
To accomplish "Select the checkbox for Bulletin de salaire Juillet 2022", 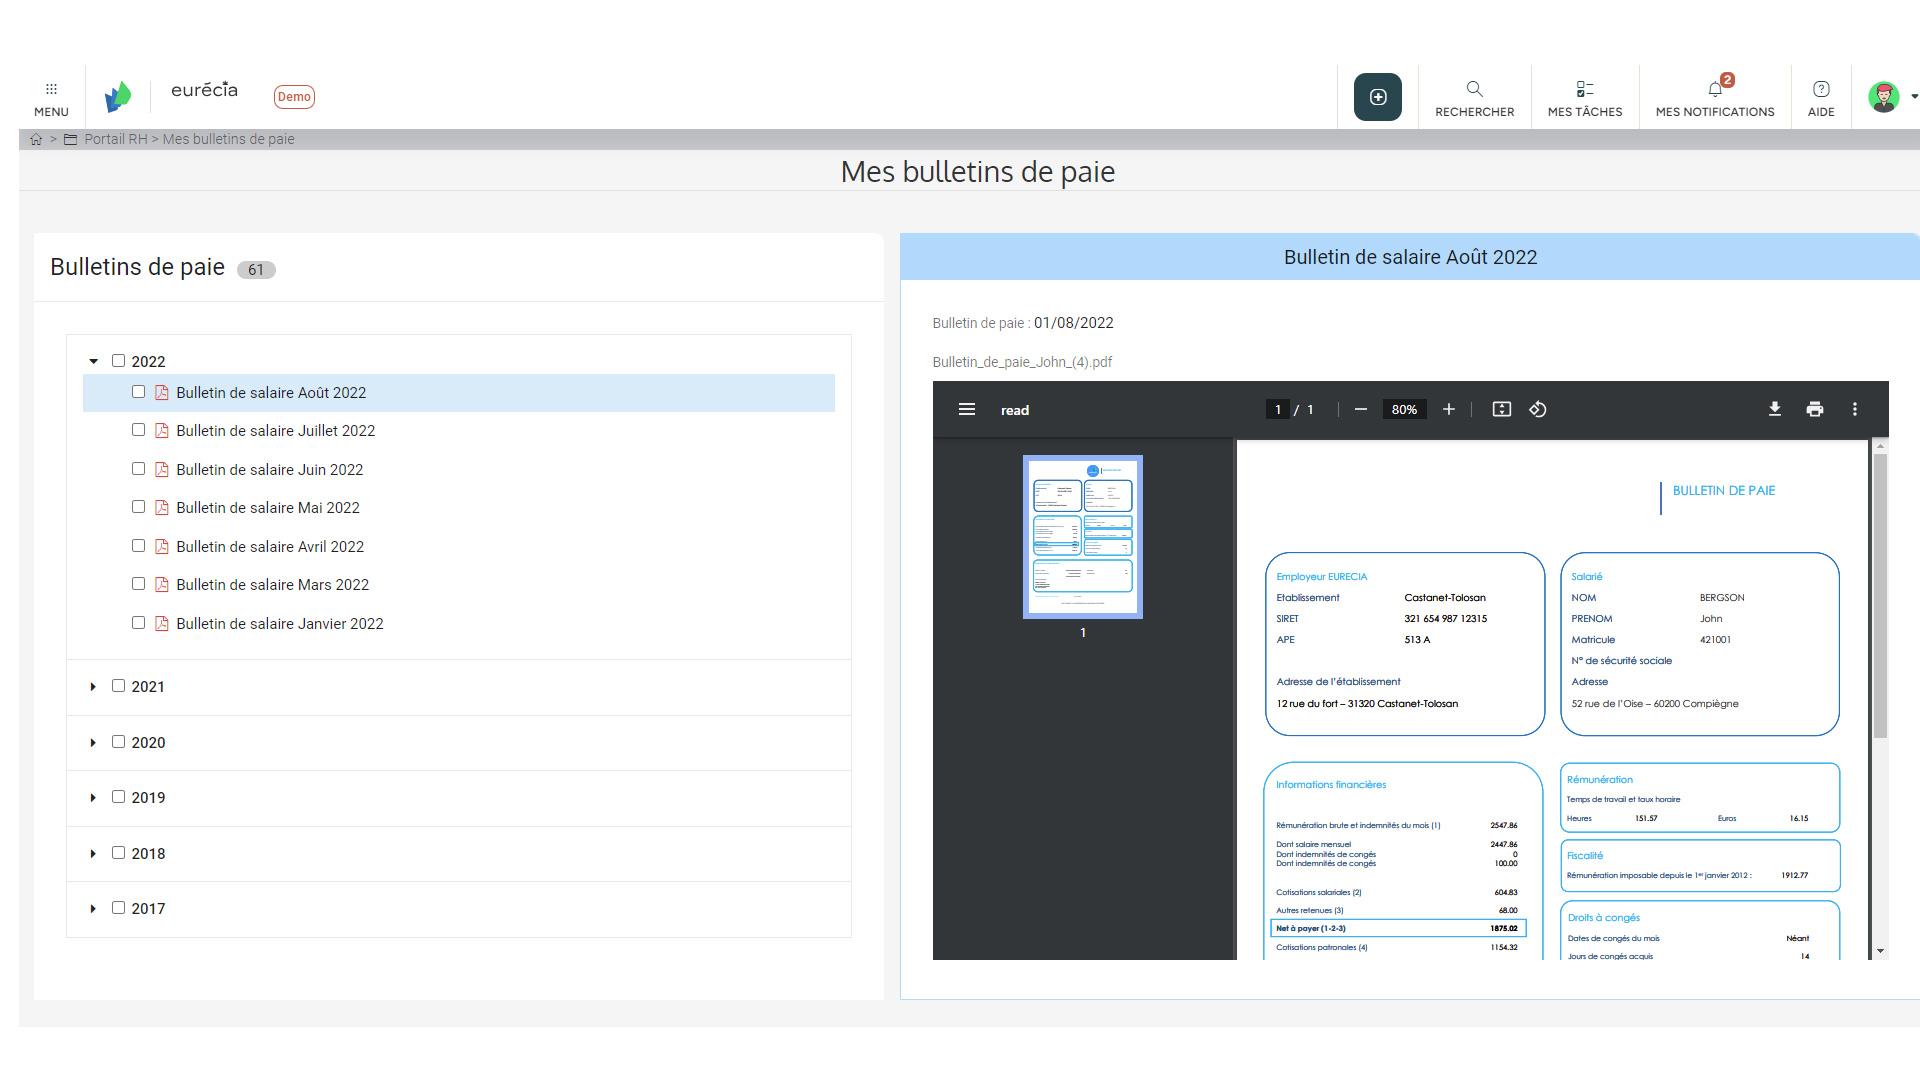I will coord(139,429).
